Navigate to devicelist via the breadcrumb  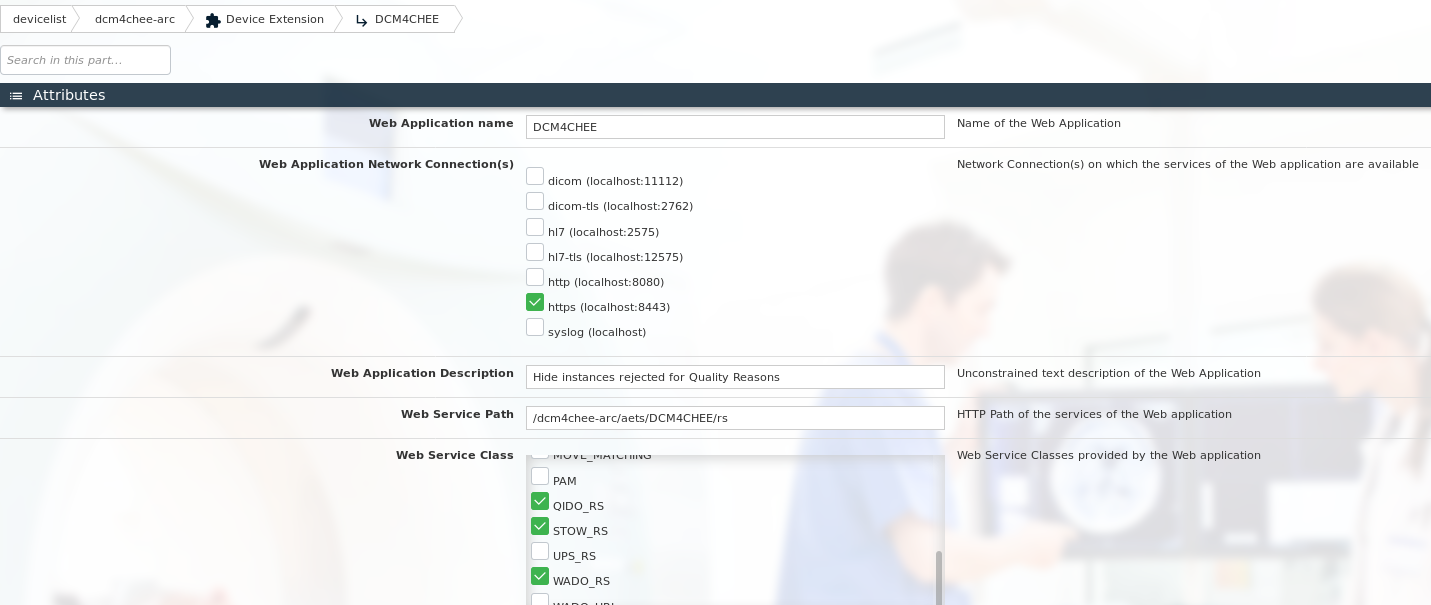39,19
